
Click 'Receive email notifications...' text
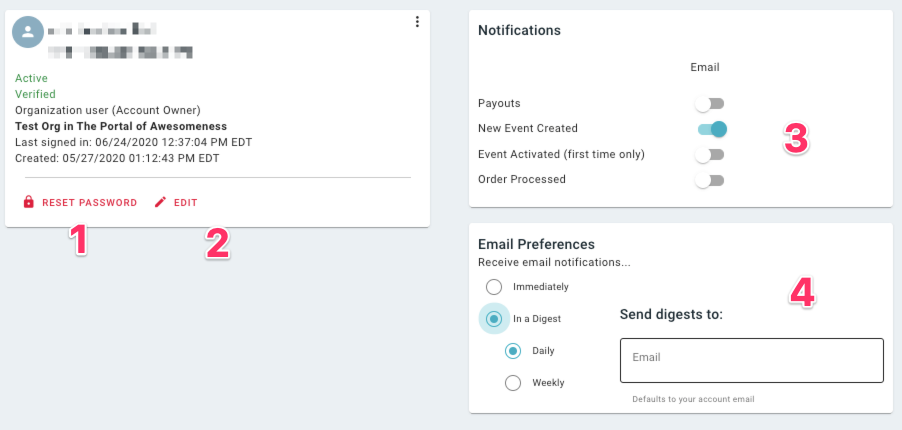pyautogui.click(x=555, y=263)
